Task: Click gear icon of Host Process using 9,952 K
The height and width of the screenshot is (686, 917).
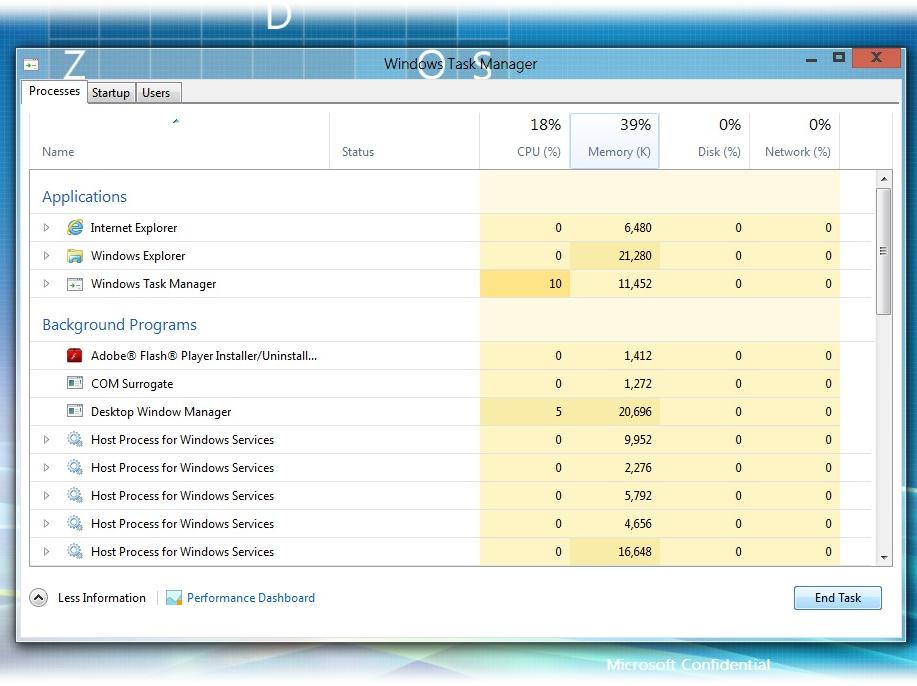Action: click(75, 439)
